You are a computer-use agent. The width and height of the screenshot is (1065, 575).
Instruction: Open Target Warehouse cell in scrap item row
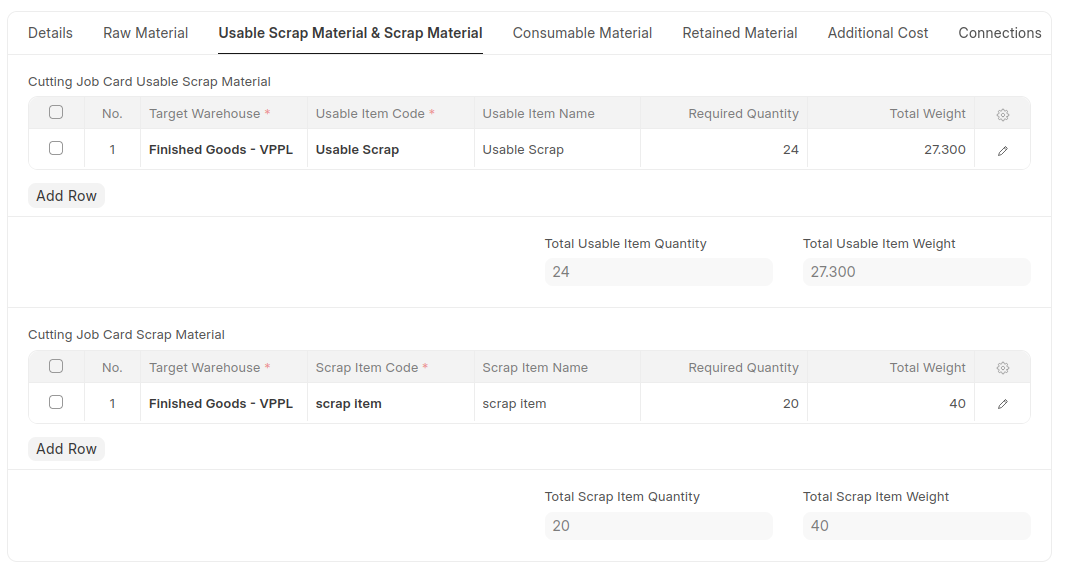click(223, 403)
